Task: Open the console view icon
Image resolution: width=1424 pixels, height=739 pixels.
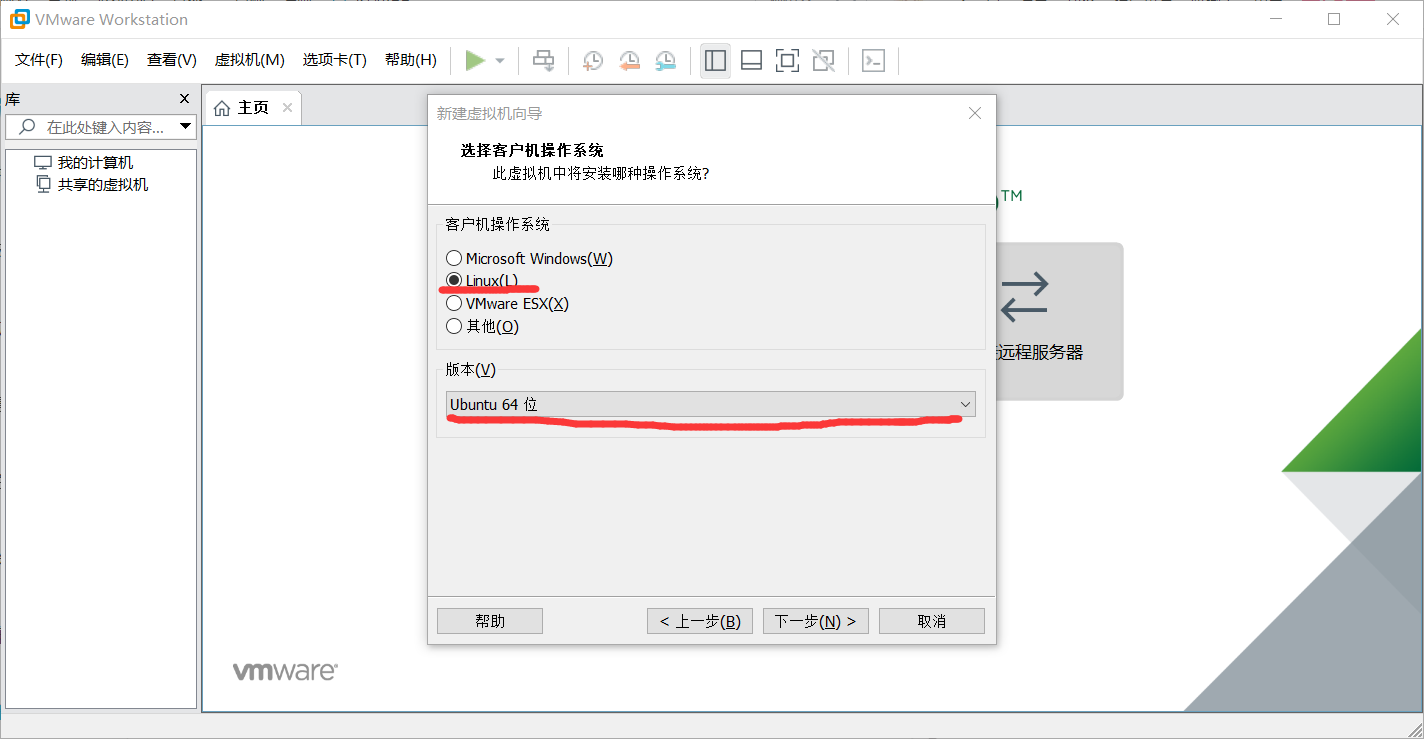Action: click(x=873, y=61)
